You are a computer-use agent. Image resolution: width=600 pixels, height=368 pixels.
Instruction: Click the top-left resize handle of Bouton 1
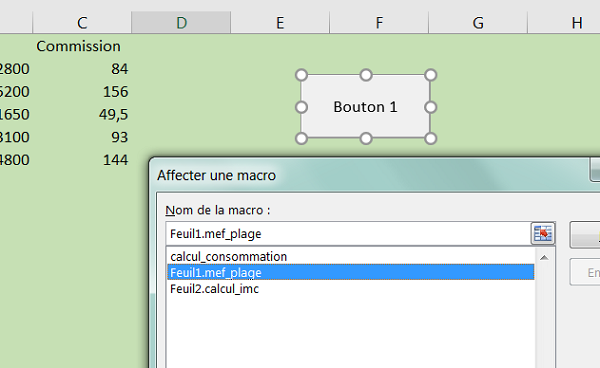tap(302, 75)
